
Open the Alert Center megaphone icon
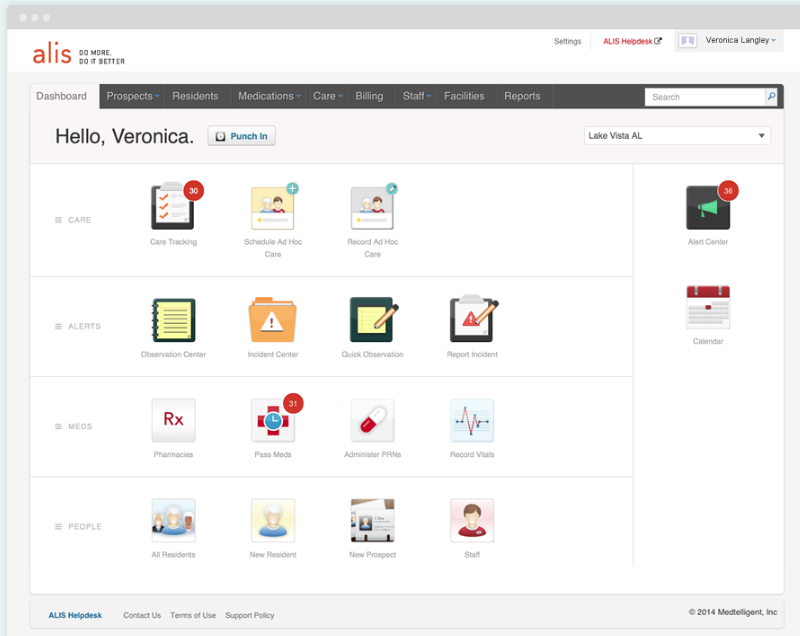[x=708, y=208]
